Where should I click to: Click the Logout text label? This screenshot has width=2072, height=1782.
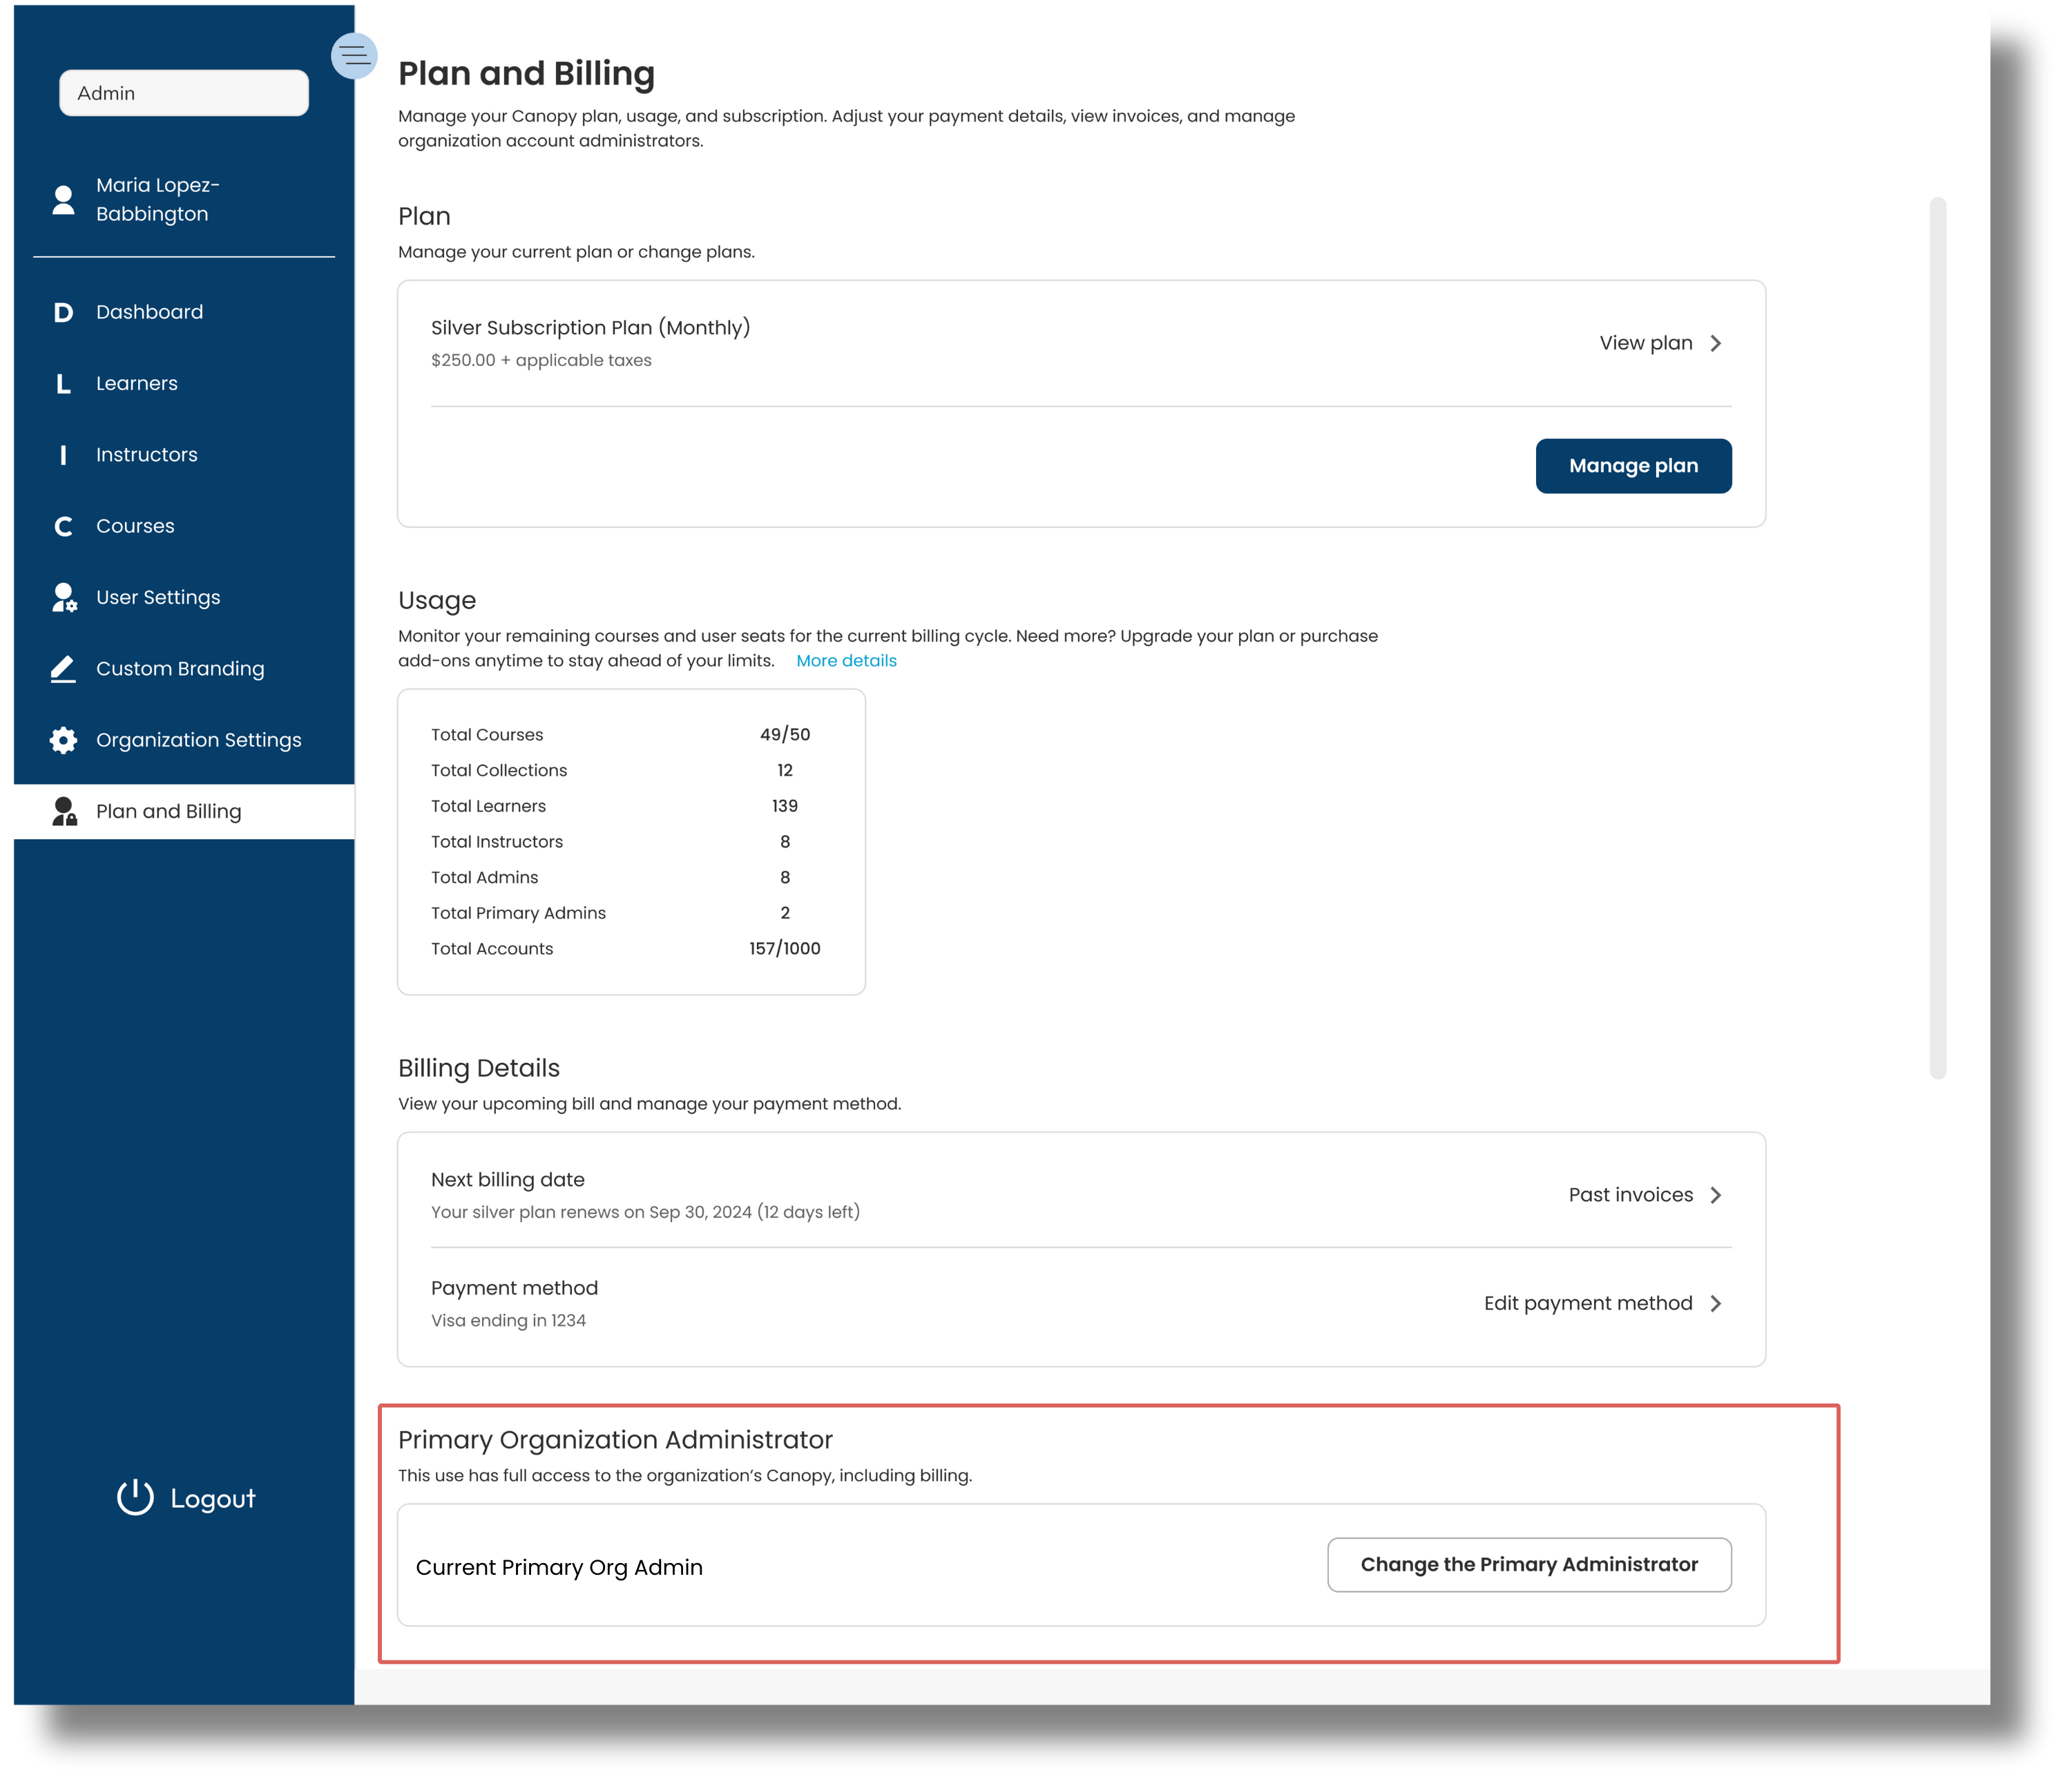click(x=213, y=1499)
